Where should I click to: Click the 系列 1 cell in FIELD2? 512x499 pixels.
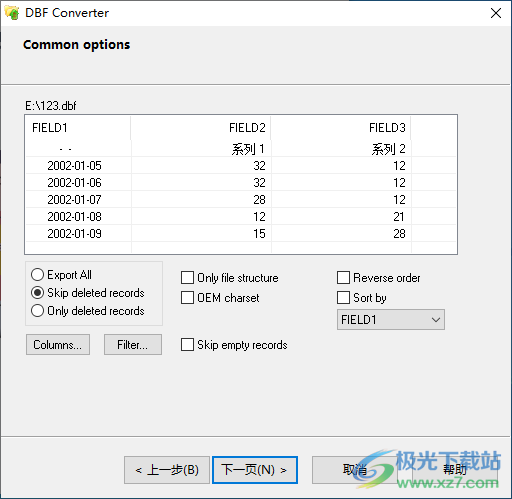[x=201, y=149]
